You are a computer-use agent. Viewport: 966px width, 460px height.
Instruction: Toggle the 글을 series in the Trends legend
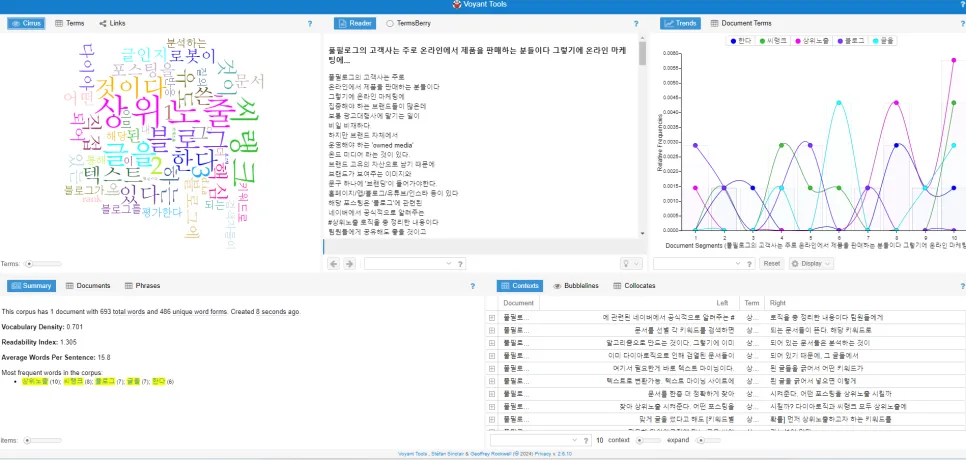click(x=883, y=41)
